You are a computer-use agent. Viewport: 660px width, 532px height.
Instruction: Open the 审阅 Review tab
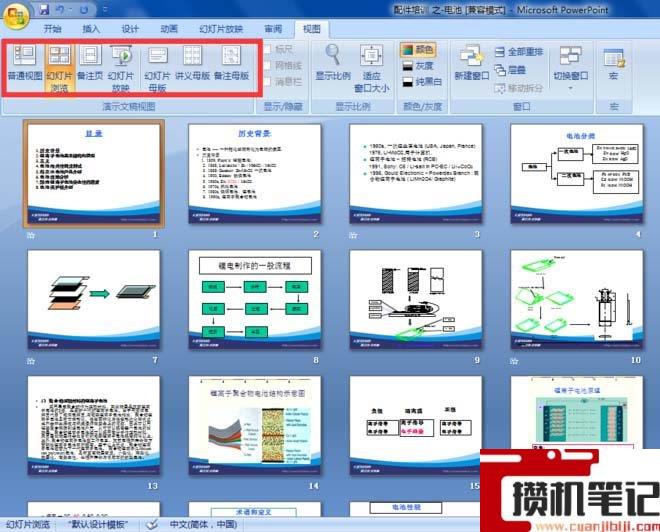pyautogui.click(x=273, y=29)
